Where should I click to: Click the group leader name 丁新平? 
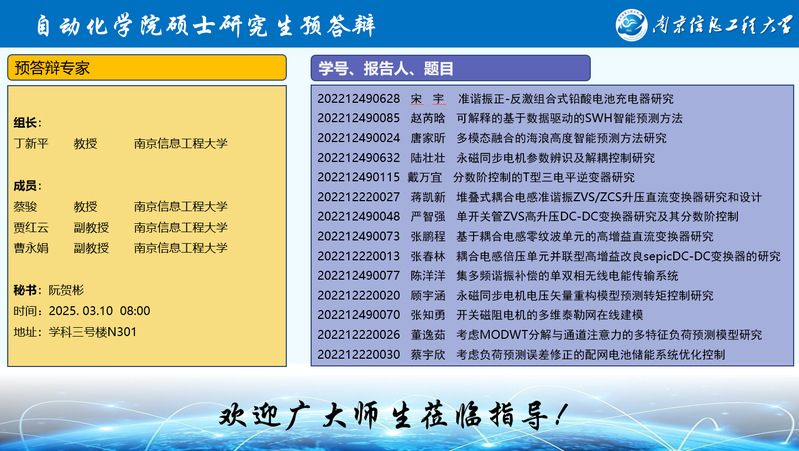pyautogui.click(x=31, y=144)
